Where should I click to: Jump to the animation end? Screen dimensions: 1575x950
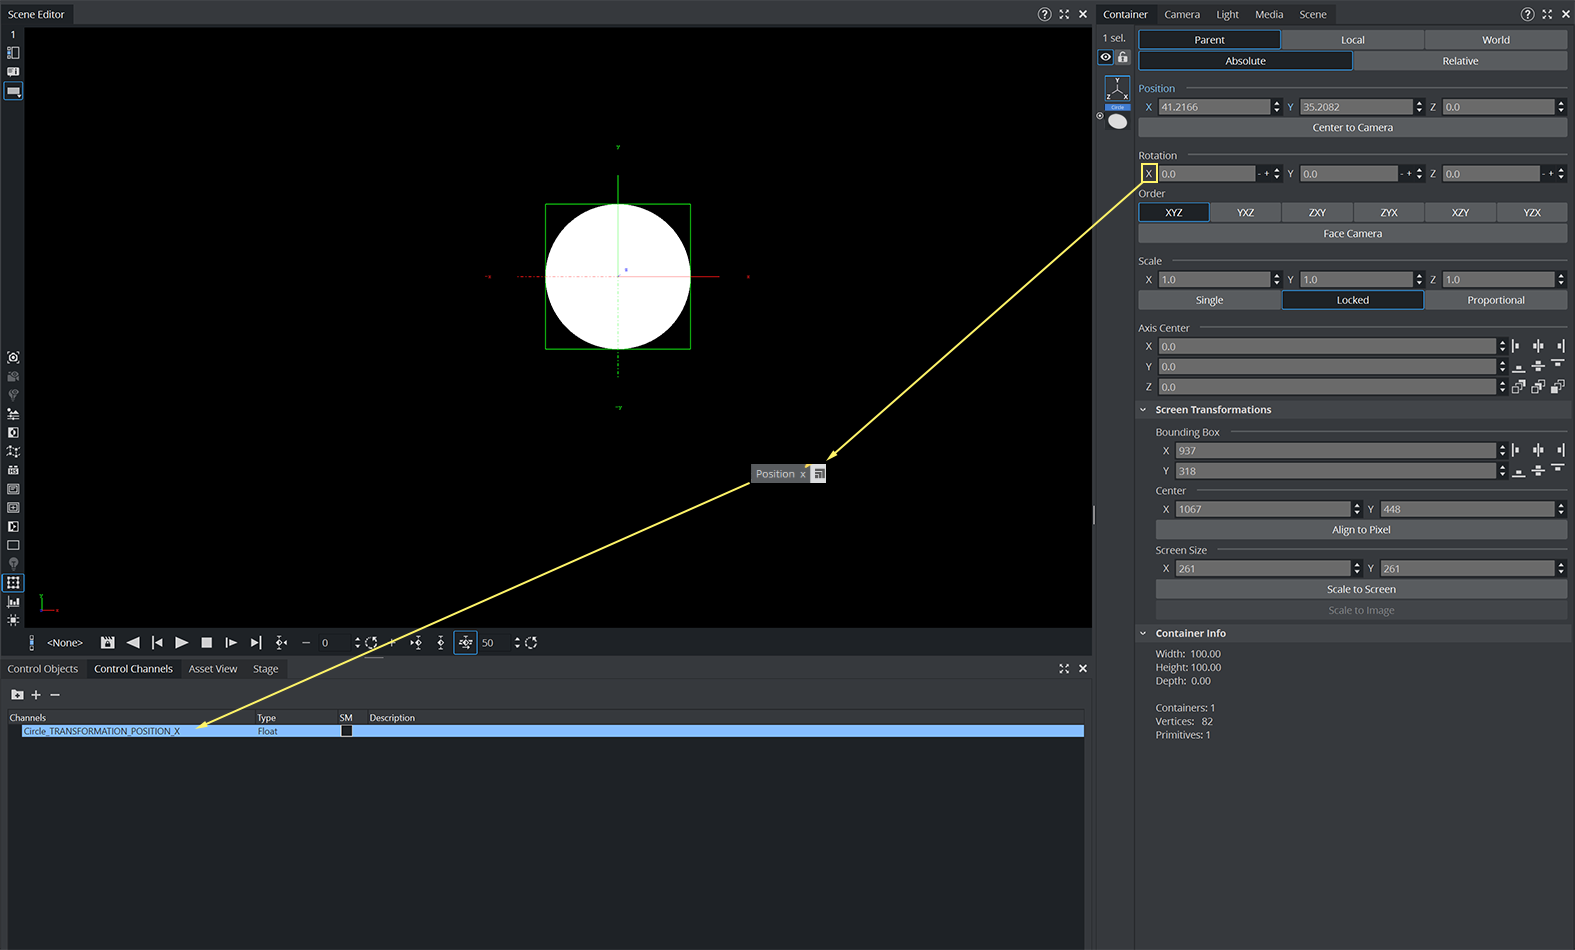[255, 643]
